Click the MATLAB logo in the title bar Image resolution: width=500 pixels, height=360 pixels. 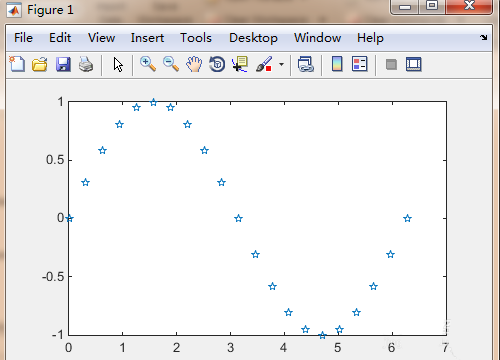click(14, 10)
